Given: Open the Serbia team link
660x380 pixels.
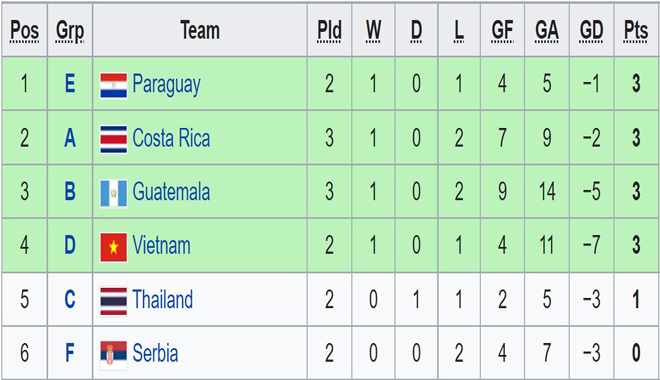Looking at the screenshot, I should pos(155,353).
